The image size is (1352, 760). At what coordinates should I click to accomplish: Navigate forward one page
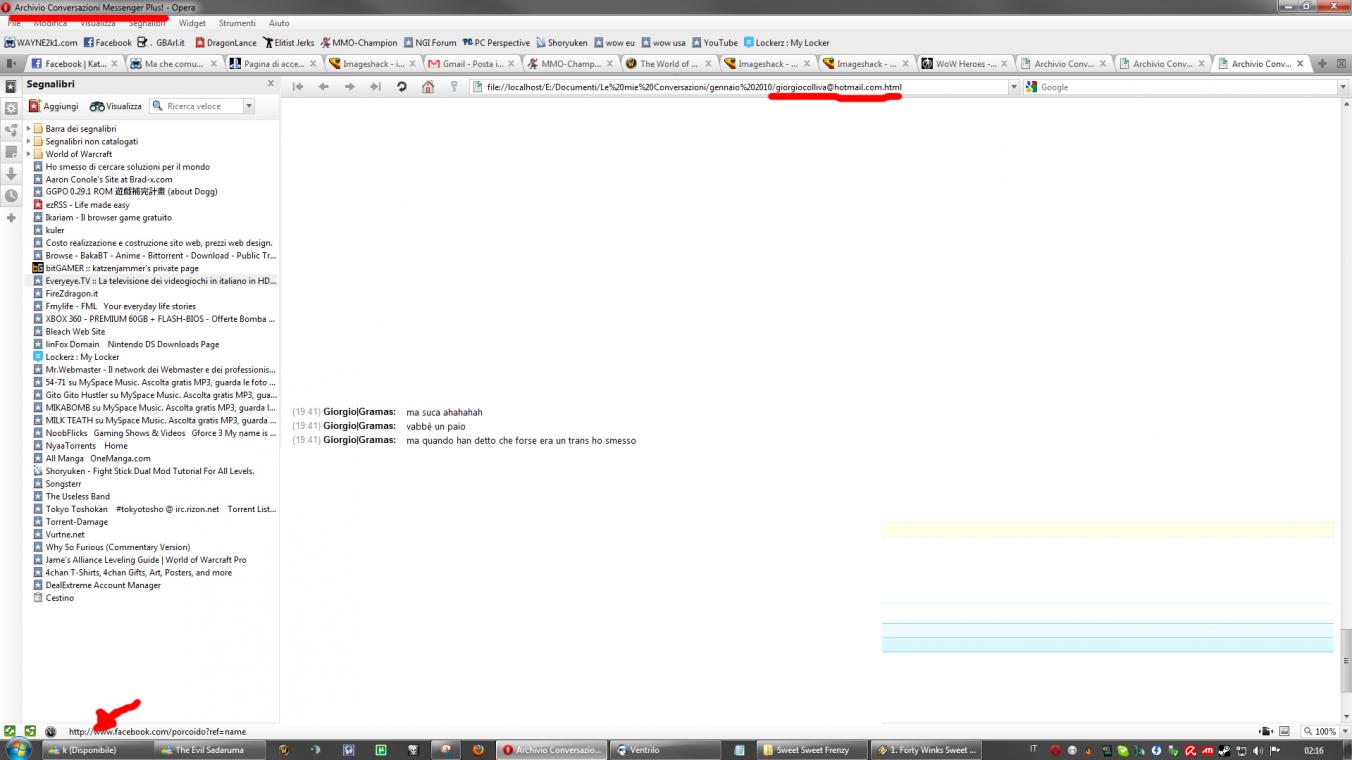click(x=350, y=87)
